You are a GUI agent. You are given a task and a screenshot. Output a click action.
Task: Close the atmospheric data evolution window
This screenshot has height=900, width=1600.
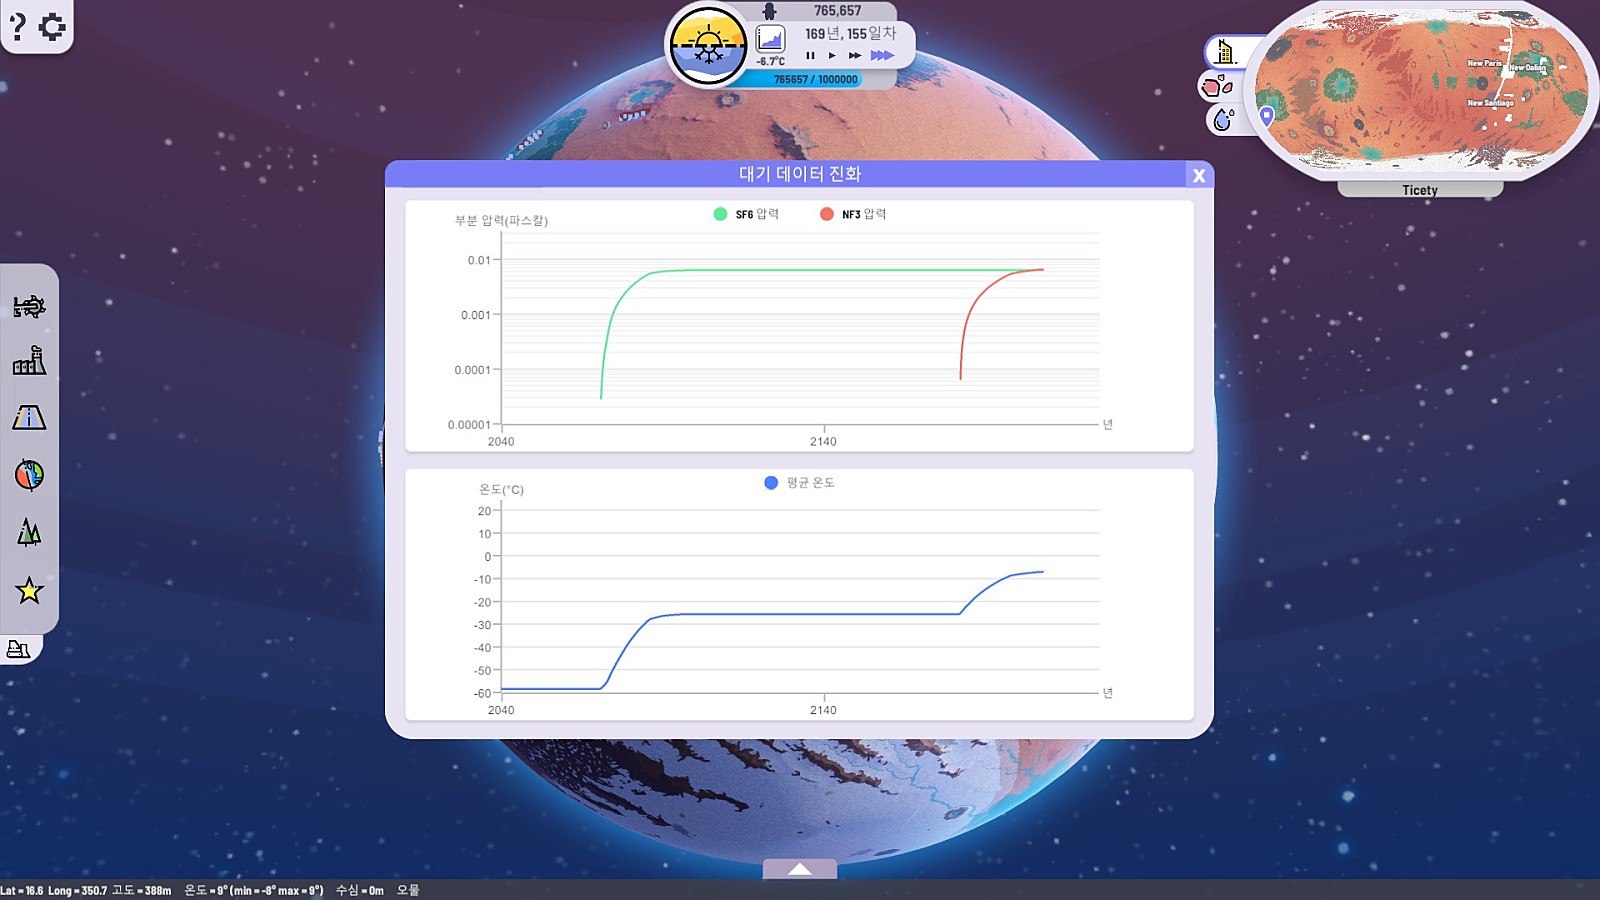coord(1198,176)
